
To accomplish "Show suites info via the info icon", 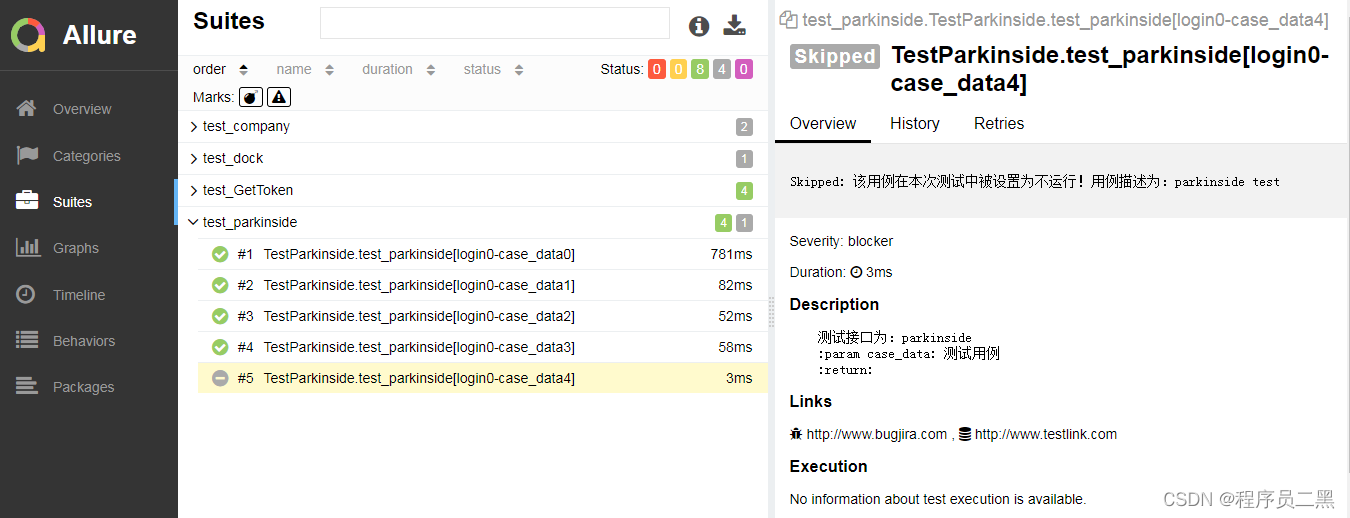I will pyautogui.click(x=699, y=26).
